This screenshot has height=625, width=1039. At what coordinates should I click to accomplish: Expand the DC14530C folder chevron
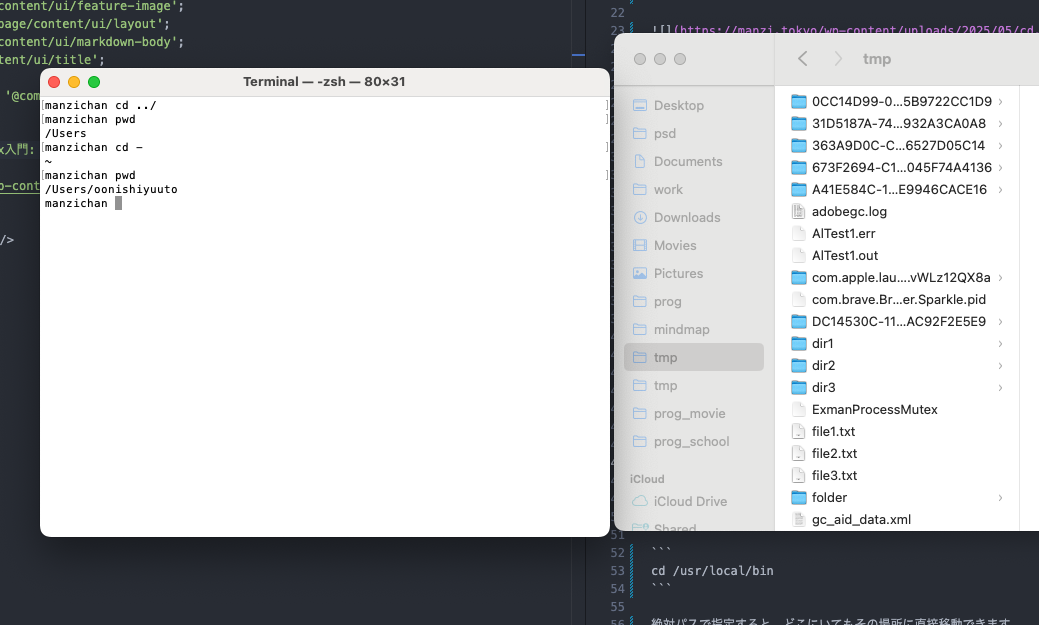pyautogui.click(x=1001, y=321)
